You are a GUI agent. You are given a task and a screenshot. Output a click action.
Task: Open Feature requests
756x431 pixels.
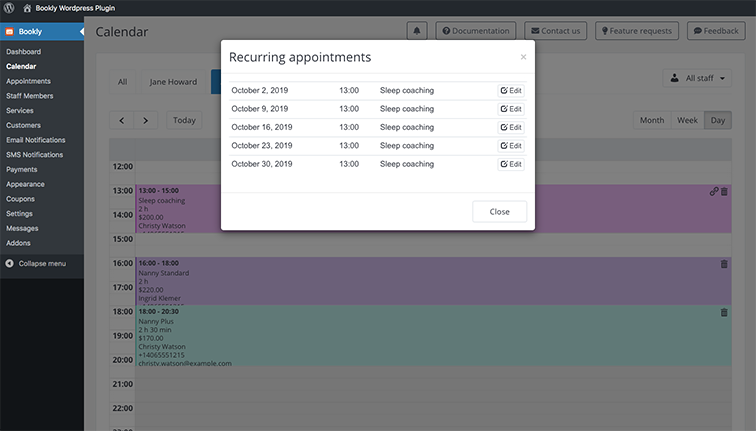pyautogui.click(x=637, y=31)
